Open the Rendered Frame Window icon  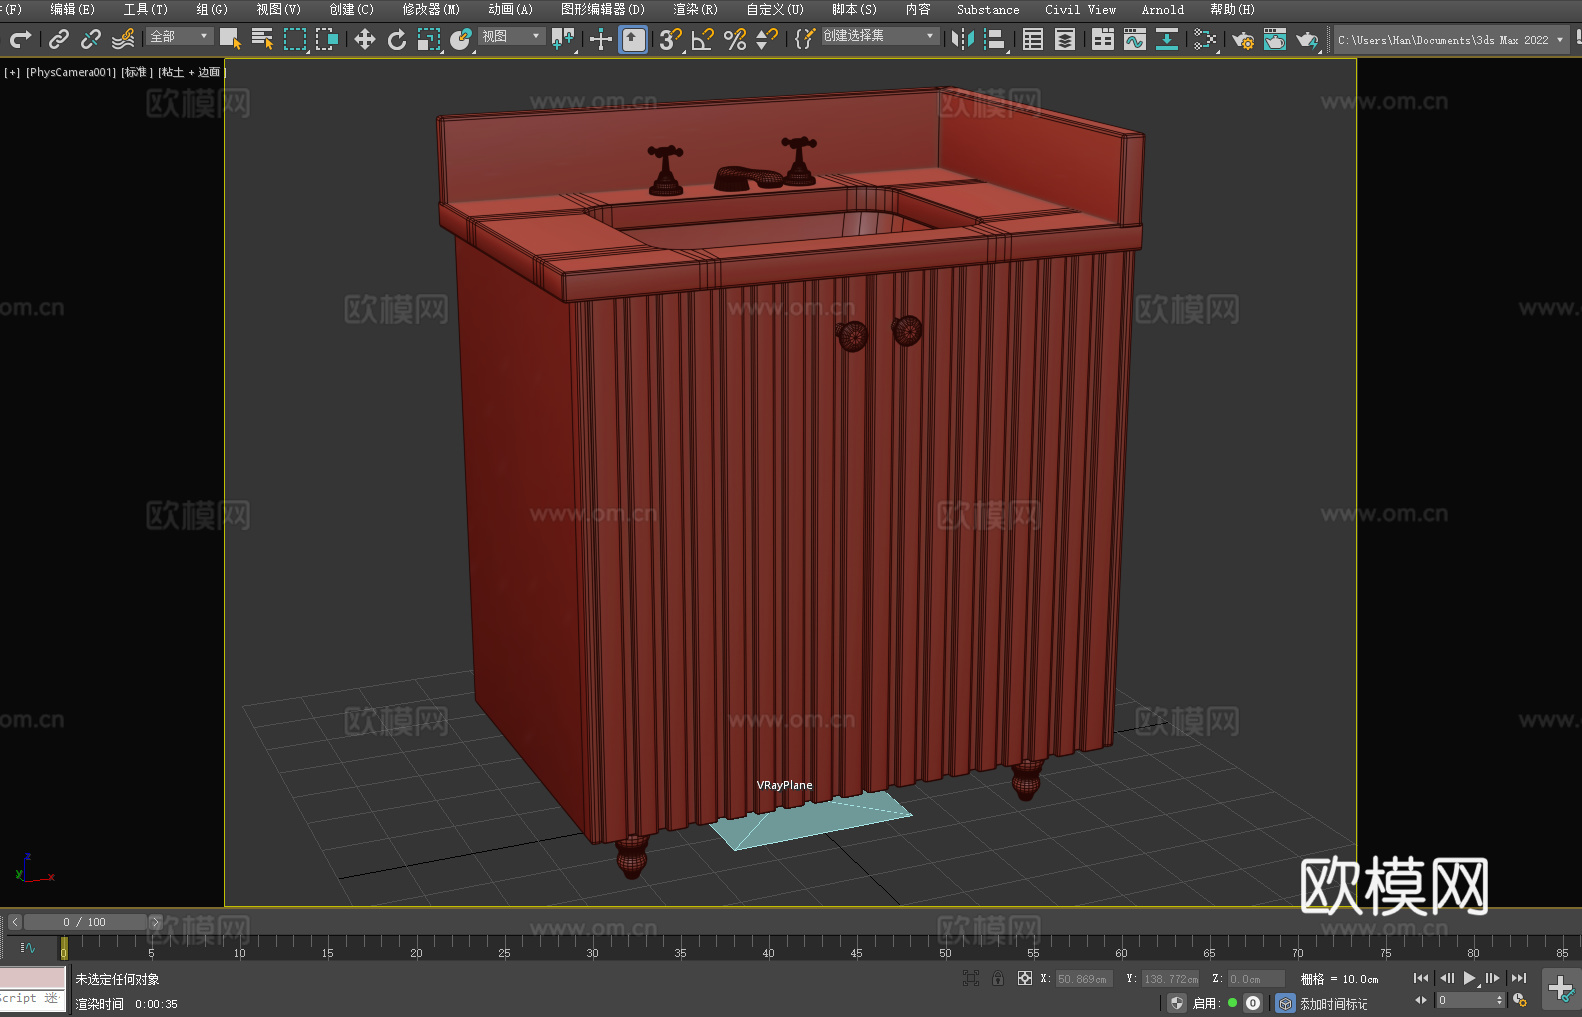point(1275,39)
